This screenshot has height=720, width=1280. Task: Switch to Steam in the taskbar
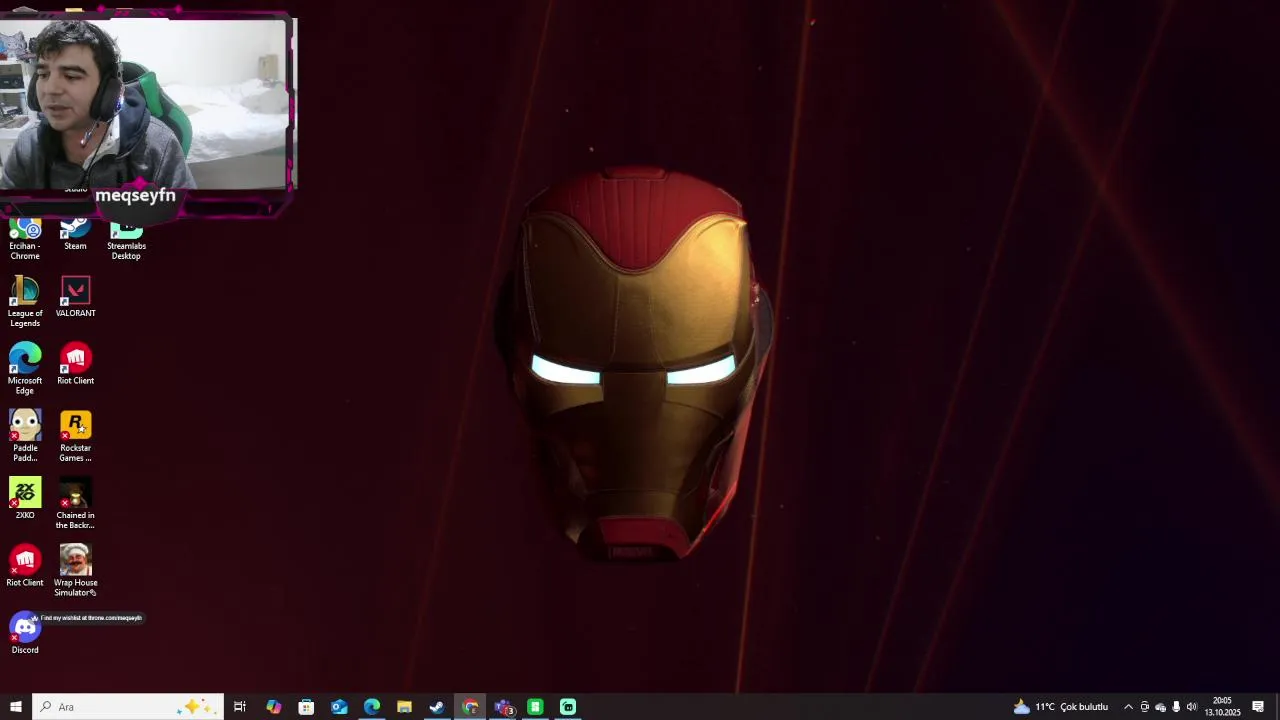point(437,707)
